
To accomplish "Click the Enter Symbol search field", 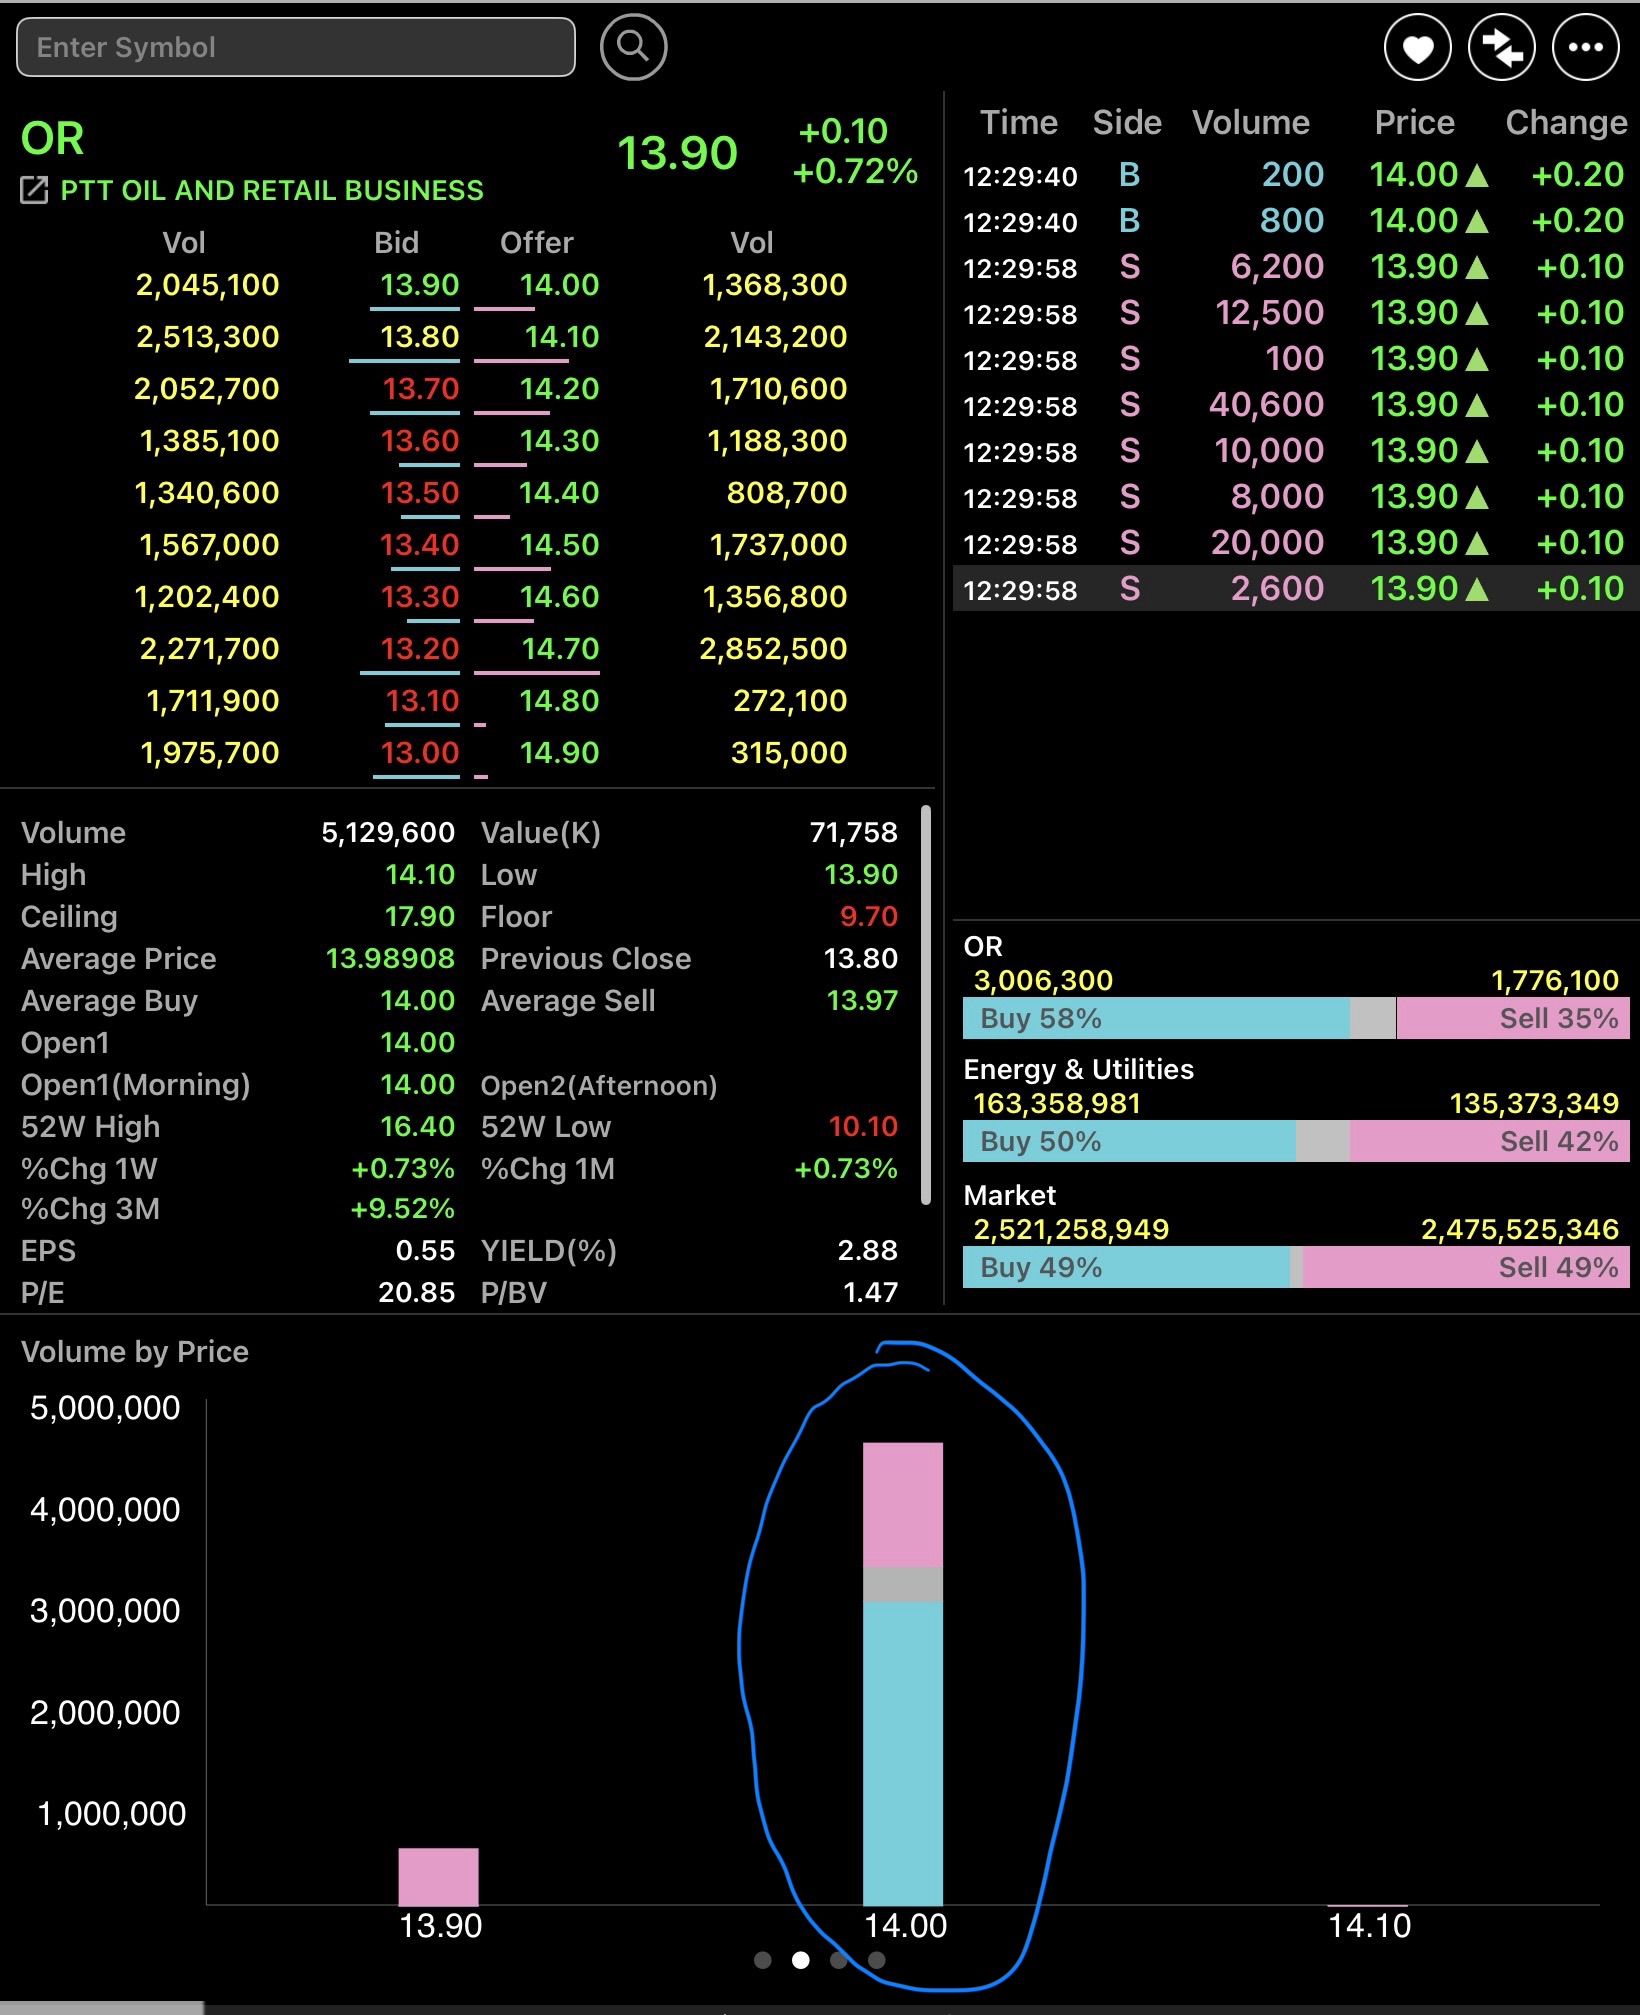I will click(296, 47).
